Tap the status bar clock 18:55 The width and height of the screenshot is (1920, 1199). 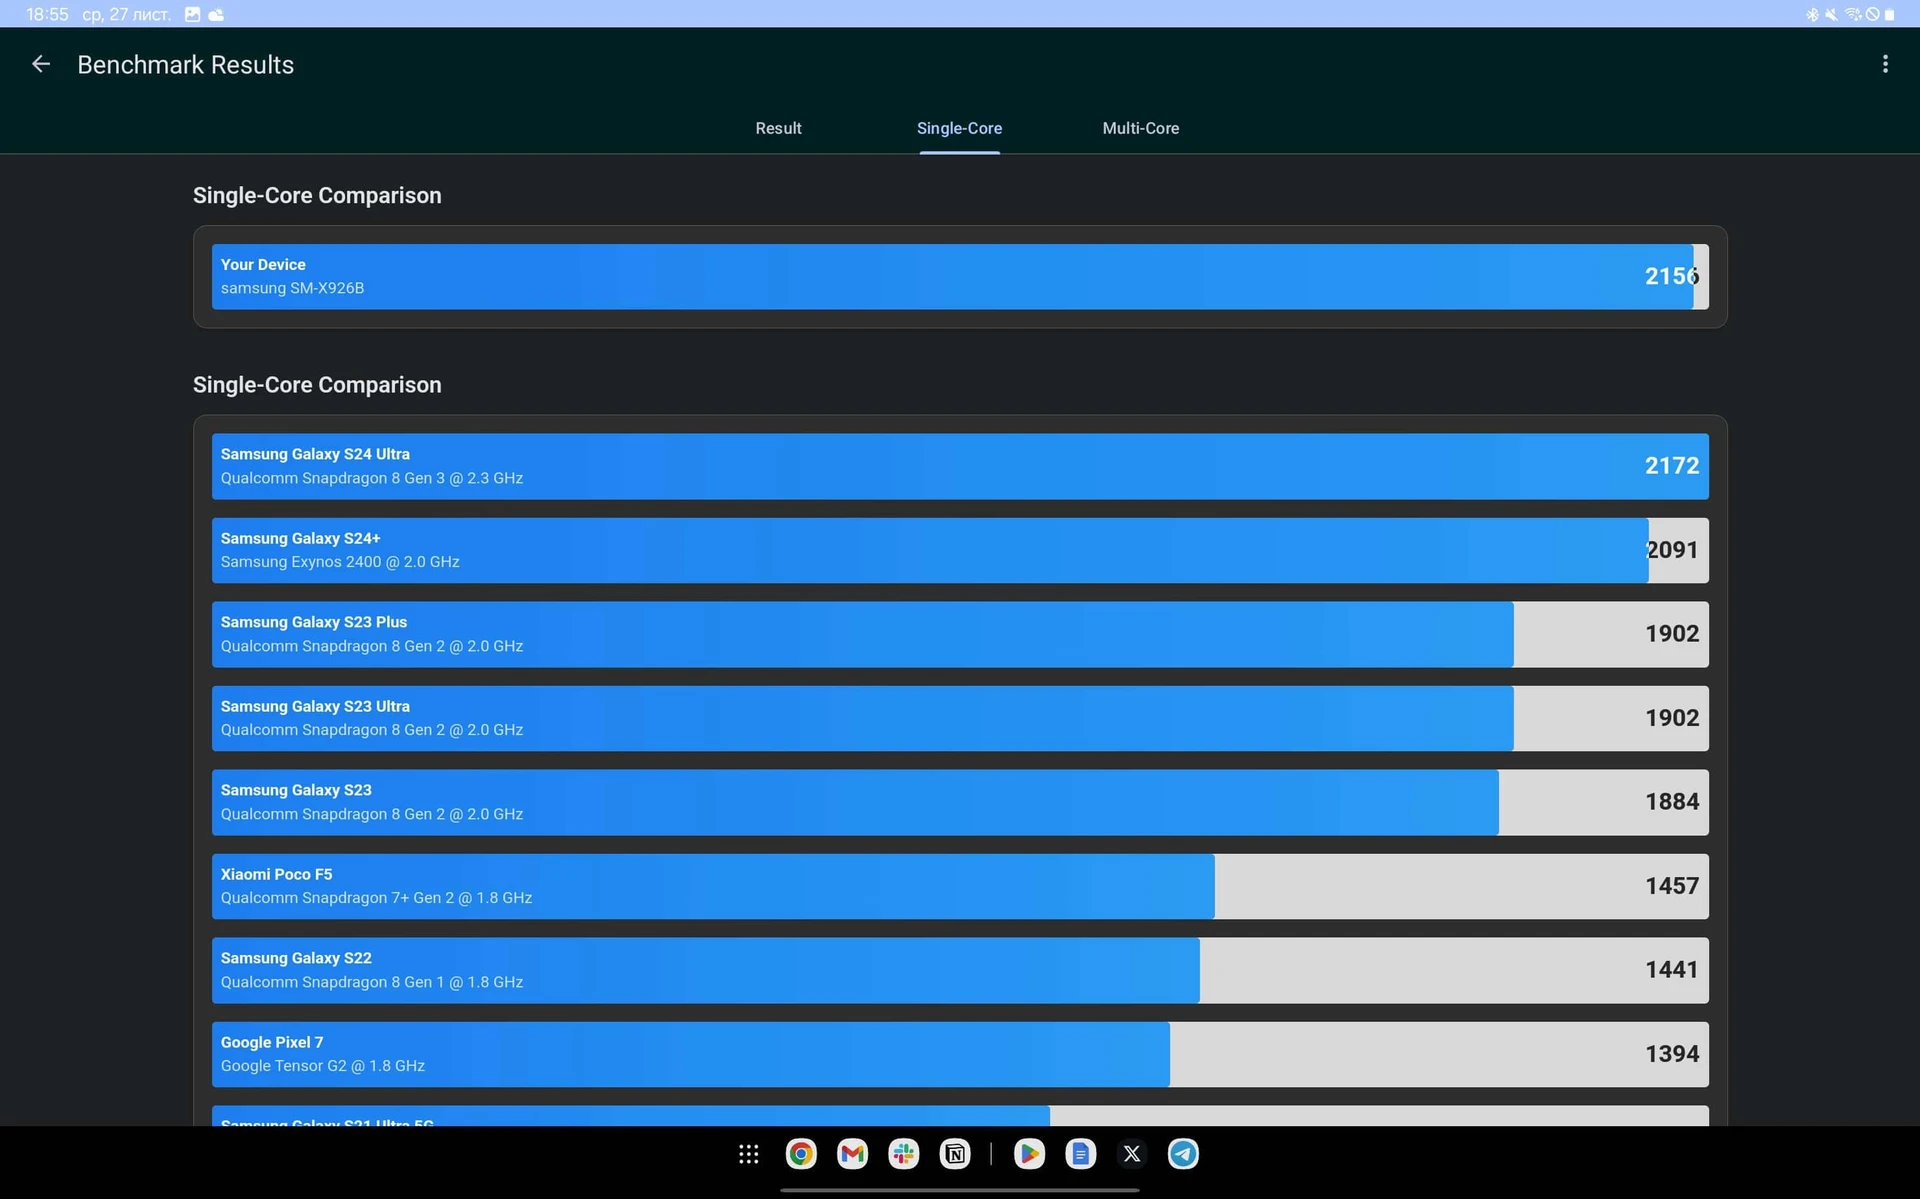47,14
